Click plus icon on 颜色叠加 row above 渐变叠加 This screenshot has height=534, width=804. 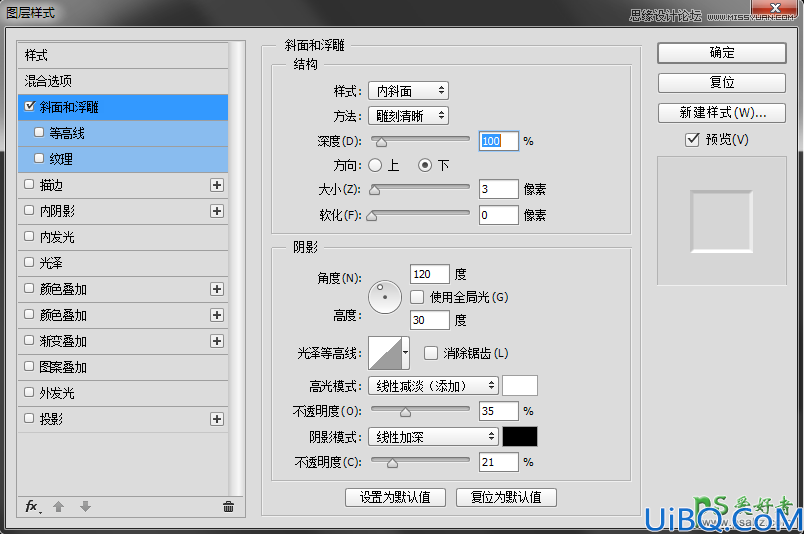(x=217, y=315)
